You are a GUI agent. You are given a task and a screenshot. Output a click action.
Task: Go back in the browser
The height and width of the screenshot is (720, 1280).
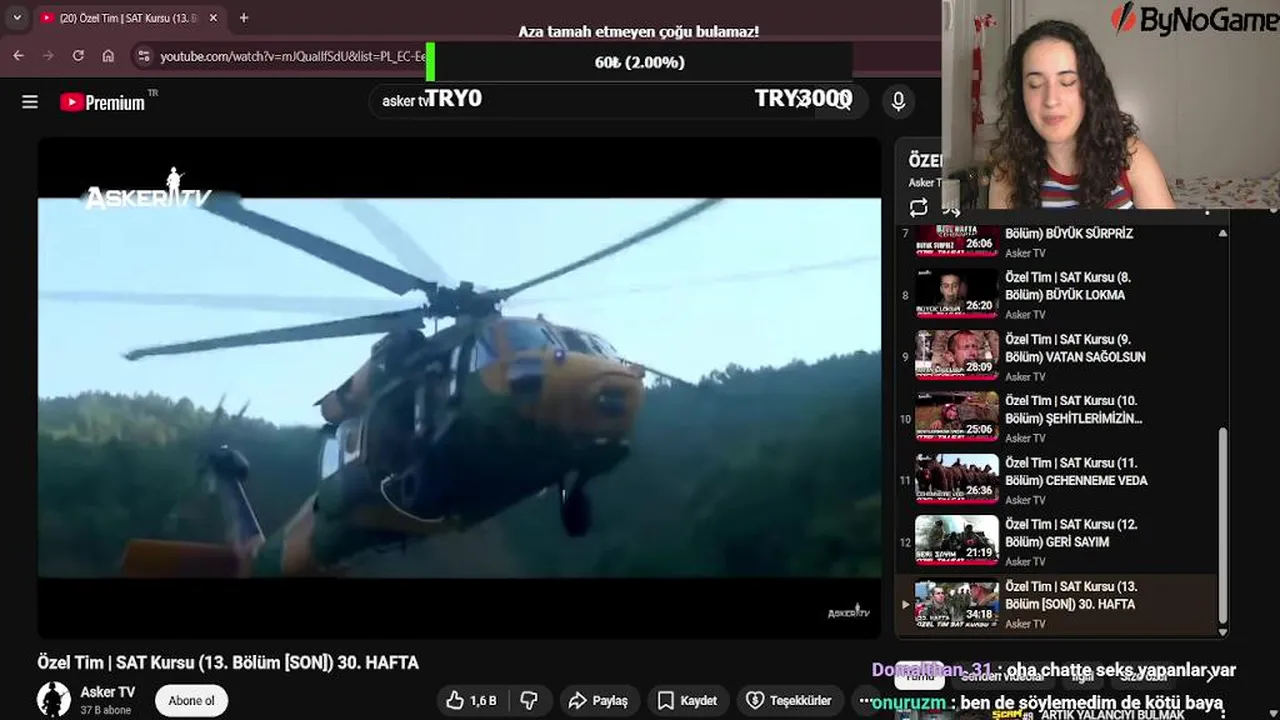click(18, 56)
